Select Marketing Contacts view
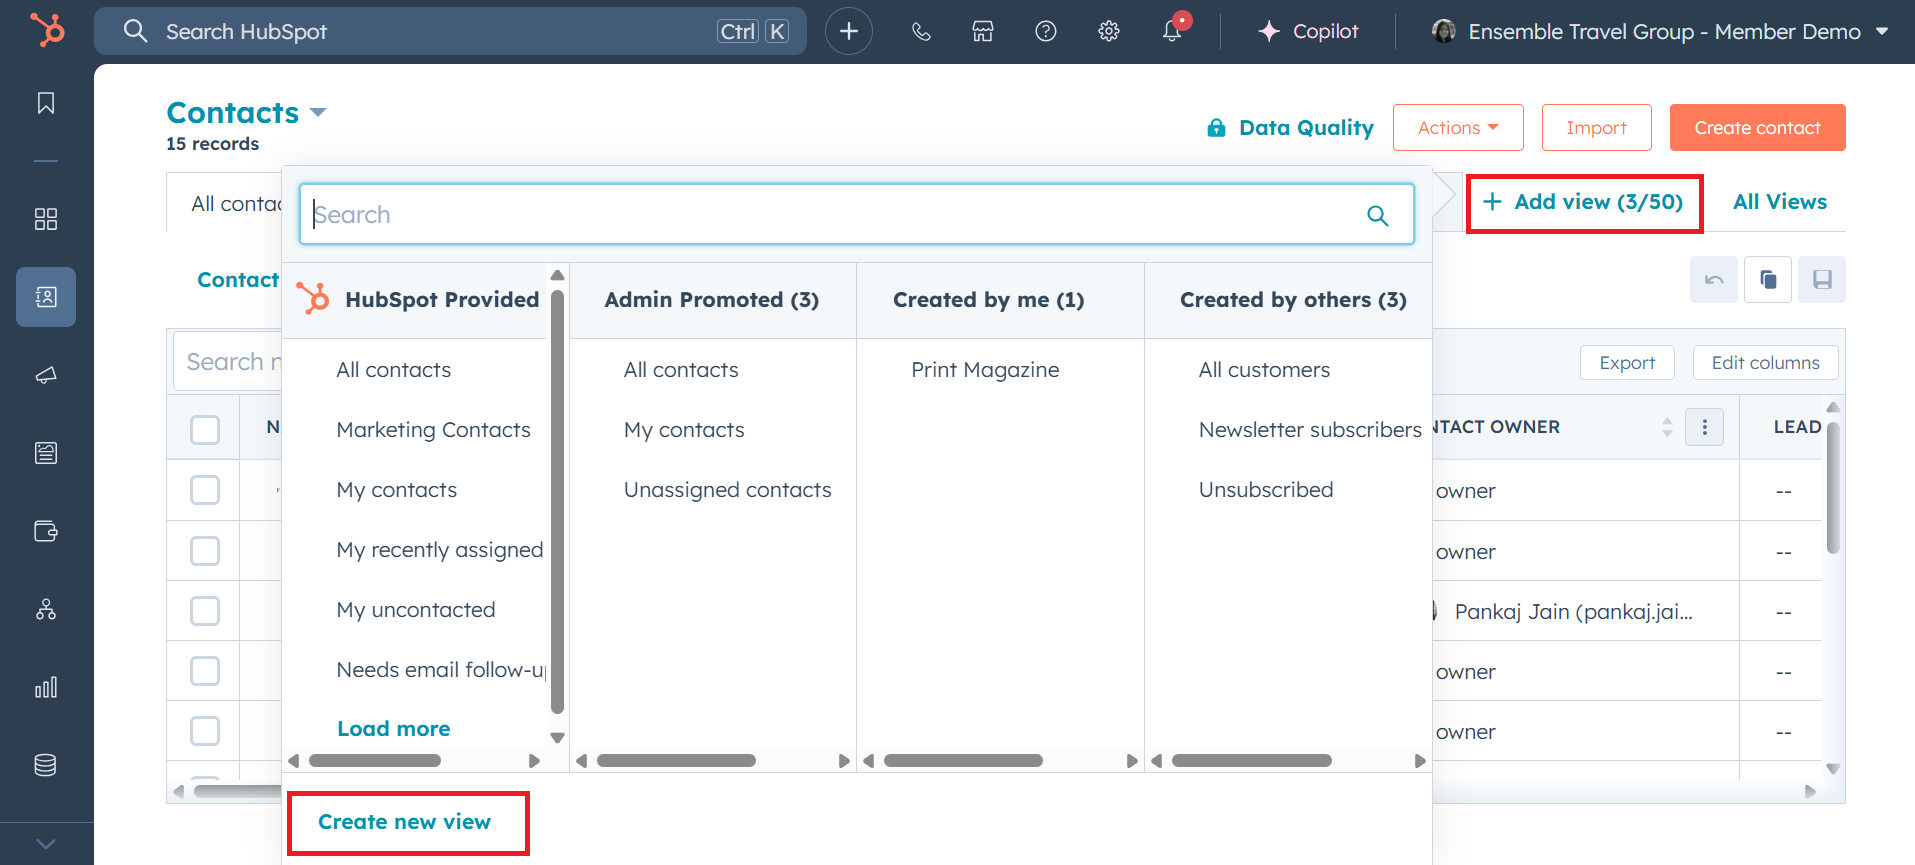The width and height of the screenshot is (1915, 865). pyautogui.click(x=433, y=430)
